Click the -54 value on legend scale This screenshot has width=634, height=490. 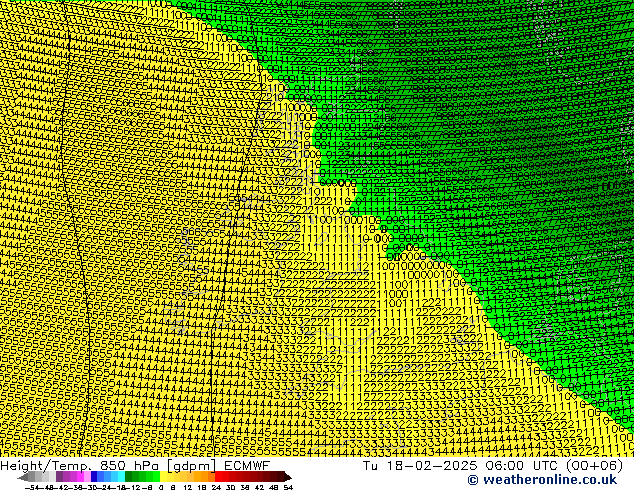pos(32,487)
